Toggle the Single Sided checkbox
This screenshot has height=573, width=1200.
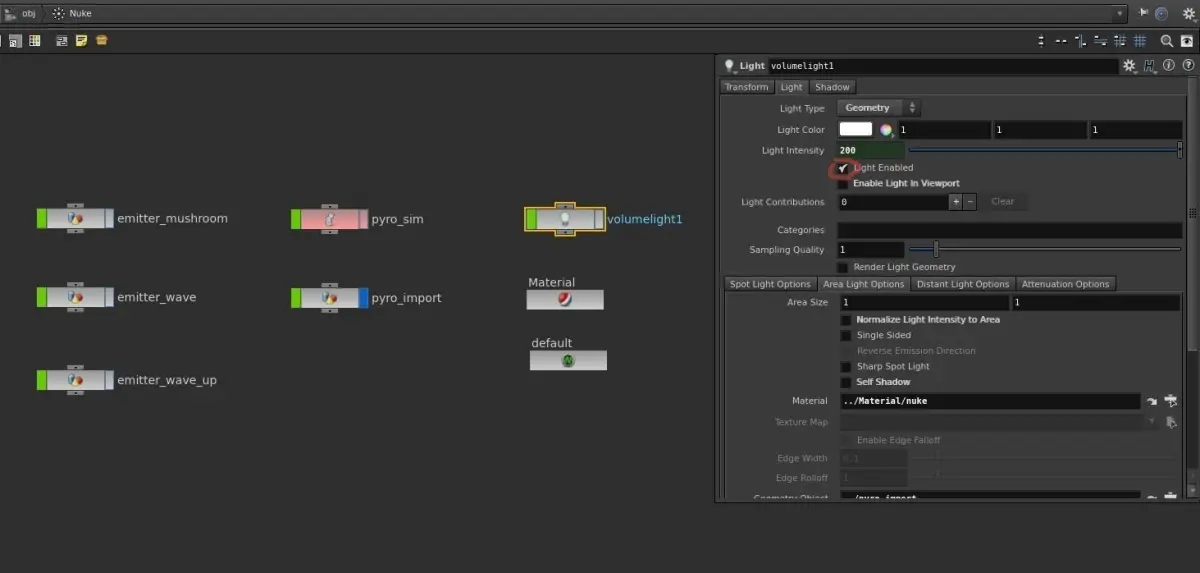tap(846, 336)
